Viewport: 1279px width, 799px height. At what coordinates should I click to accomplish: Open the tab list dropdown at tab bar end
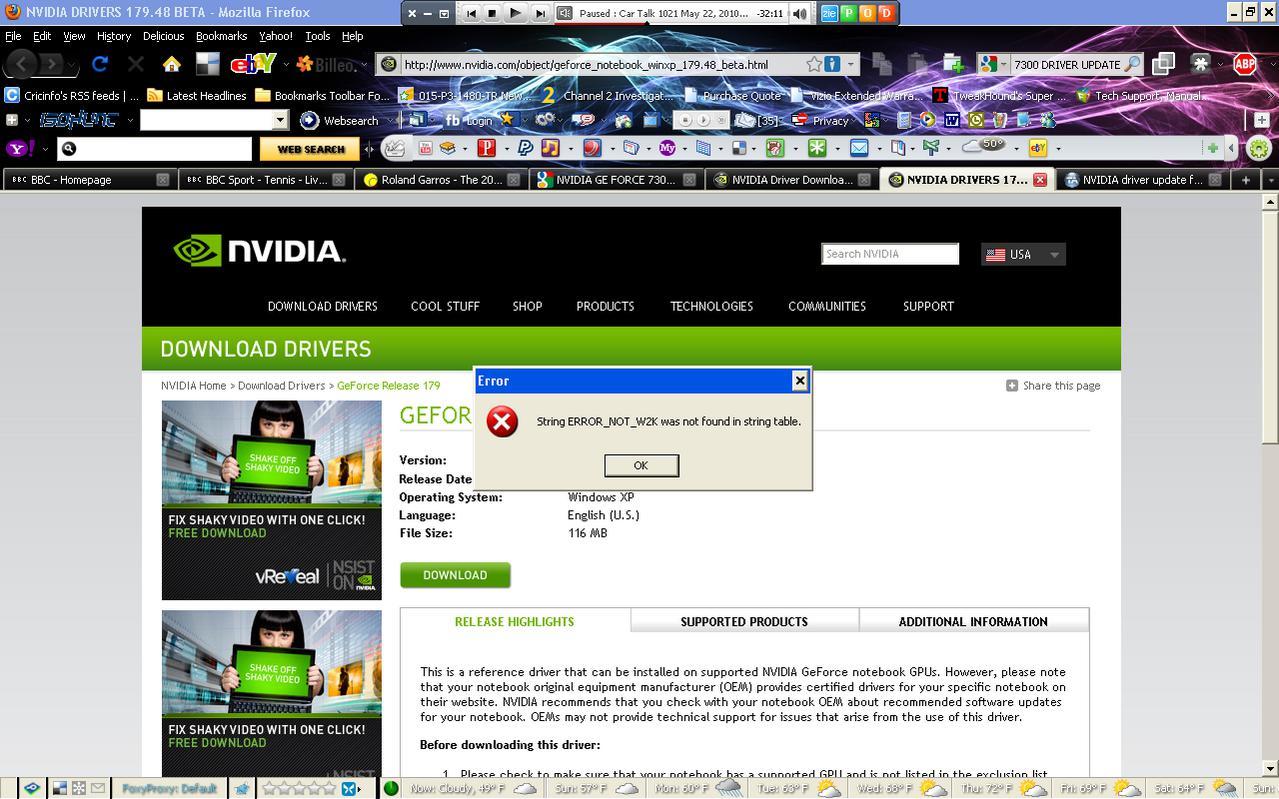click(1271, 180)
